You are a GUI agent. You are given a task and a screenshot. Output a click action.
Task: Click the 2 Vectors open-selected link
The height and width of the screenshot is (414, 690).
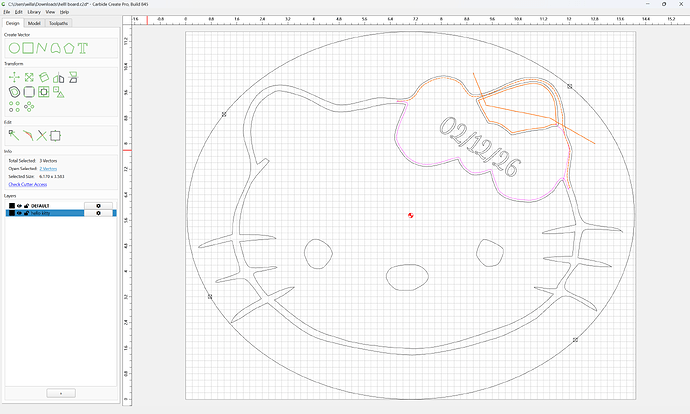(x=48, y=169)
